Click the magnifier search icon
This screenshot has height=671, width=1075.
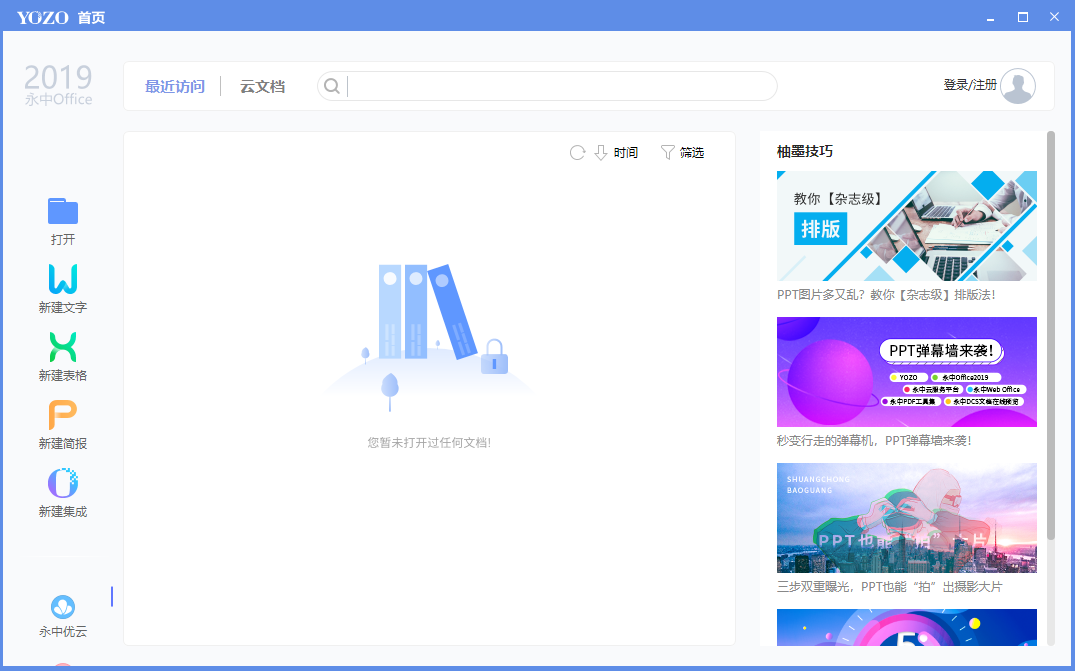(332, 86)
